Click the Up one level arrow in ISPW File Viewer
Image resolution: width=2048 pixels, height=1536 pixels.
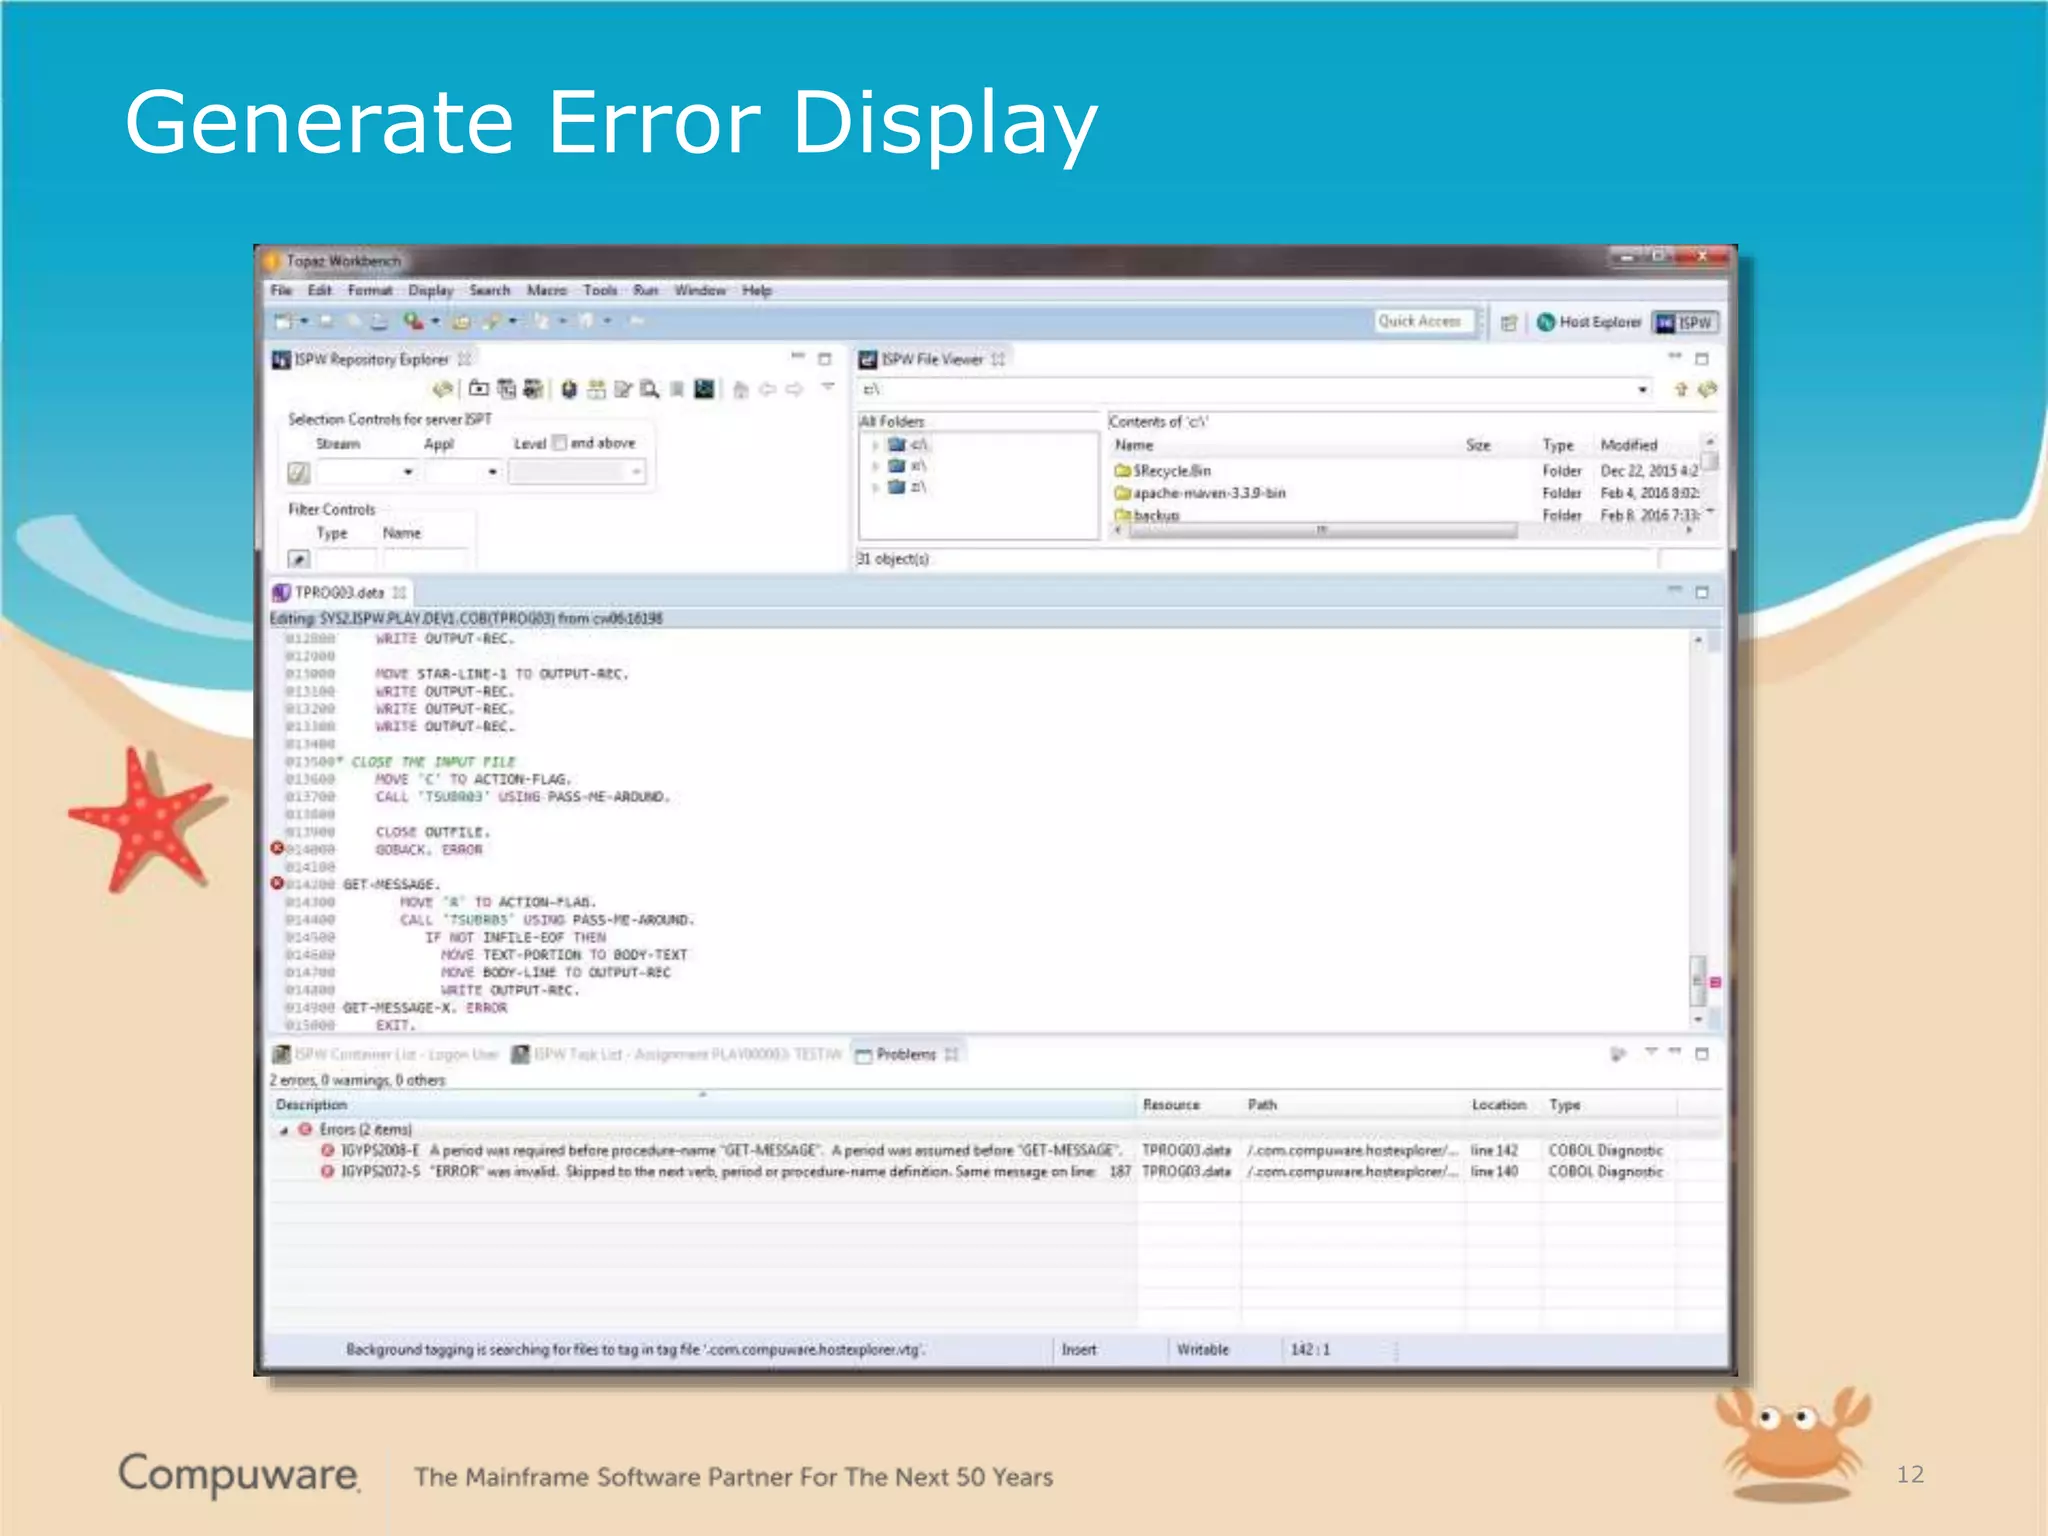coord(1680,389)
